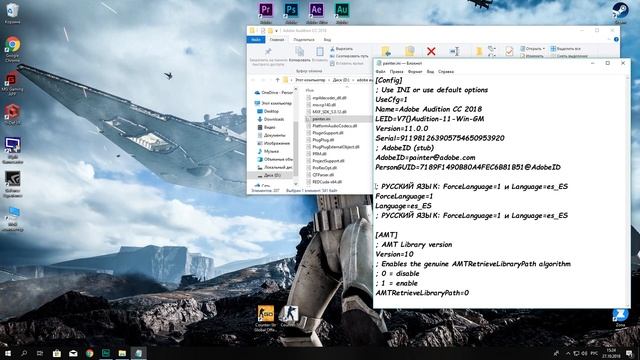The image size is (640, 360).
Task: Open Microsoft Store from the taskbar
Action: pyautogui.click(x=57, y=353)
